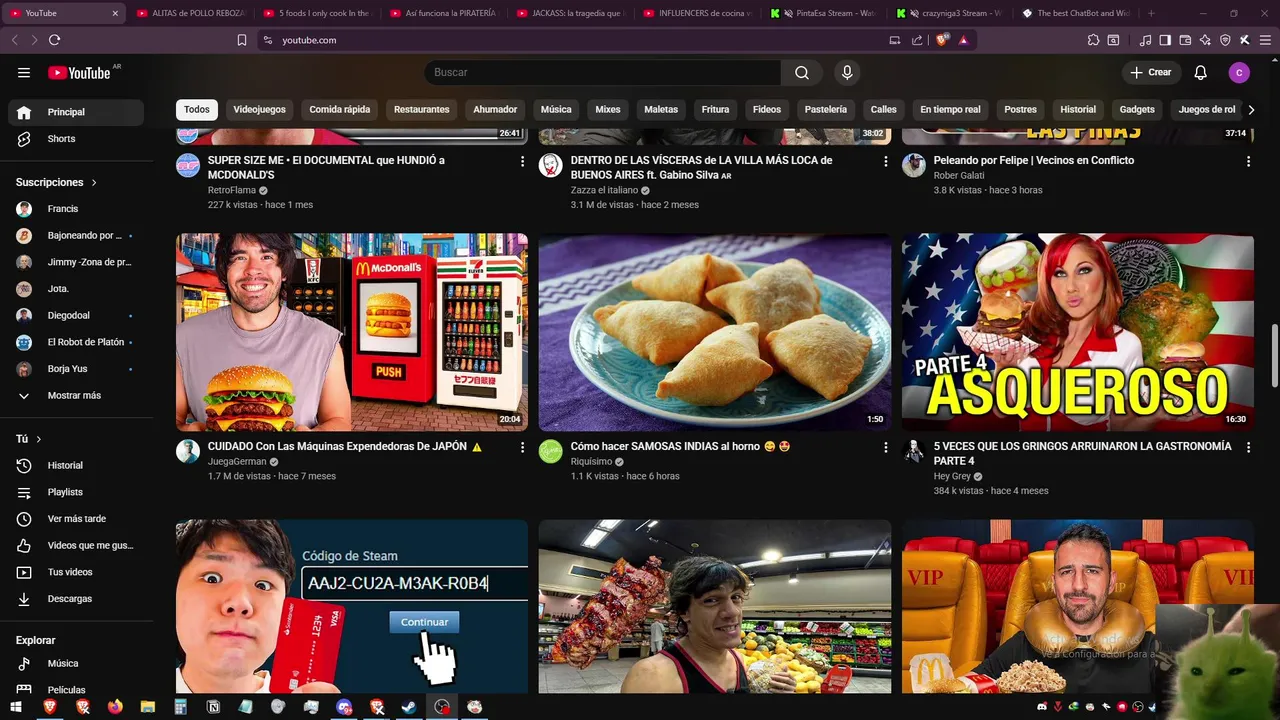Screen dimensions: 1280x720
Task: Open Francis subscription channel
Action: 76,209
